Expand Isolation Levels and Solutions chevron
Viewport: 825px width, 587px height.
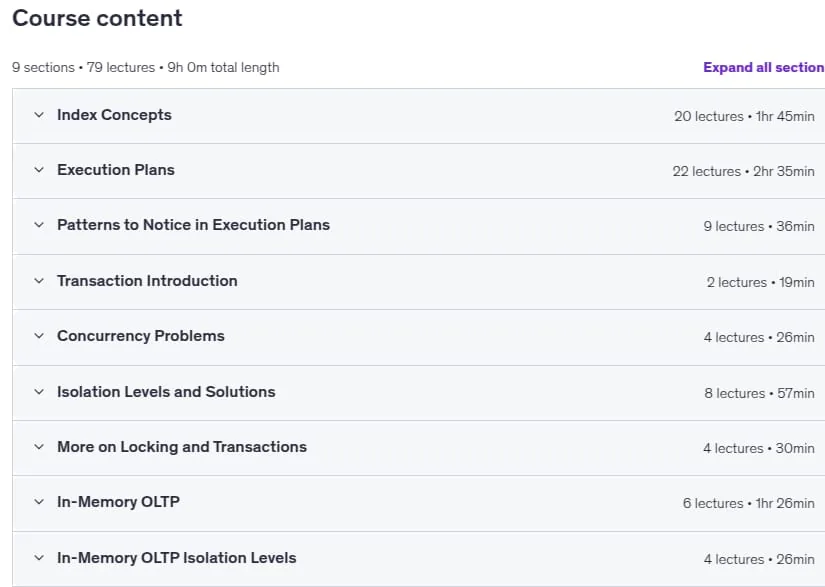[x=39, y=391]
